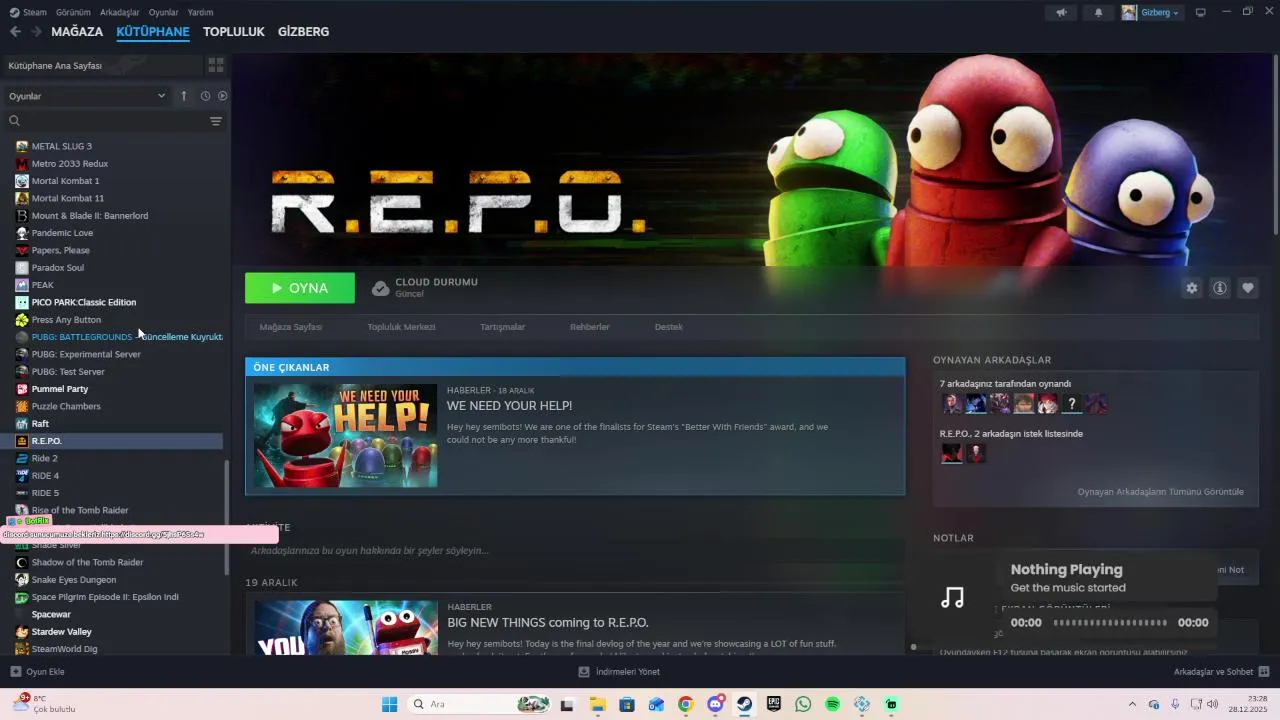The image size is (1280, 720).
Task: Click the sort ascending arrow in sidebar
Action: tap(184, 96)
